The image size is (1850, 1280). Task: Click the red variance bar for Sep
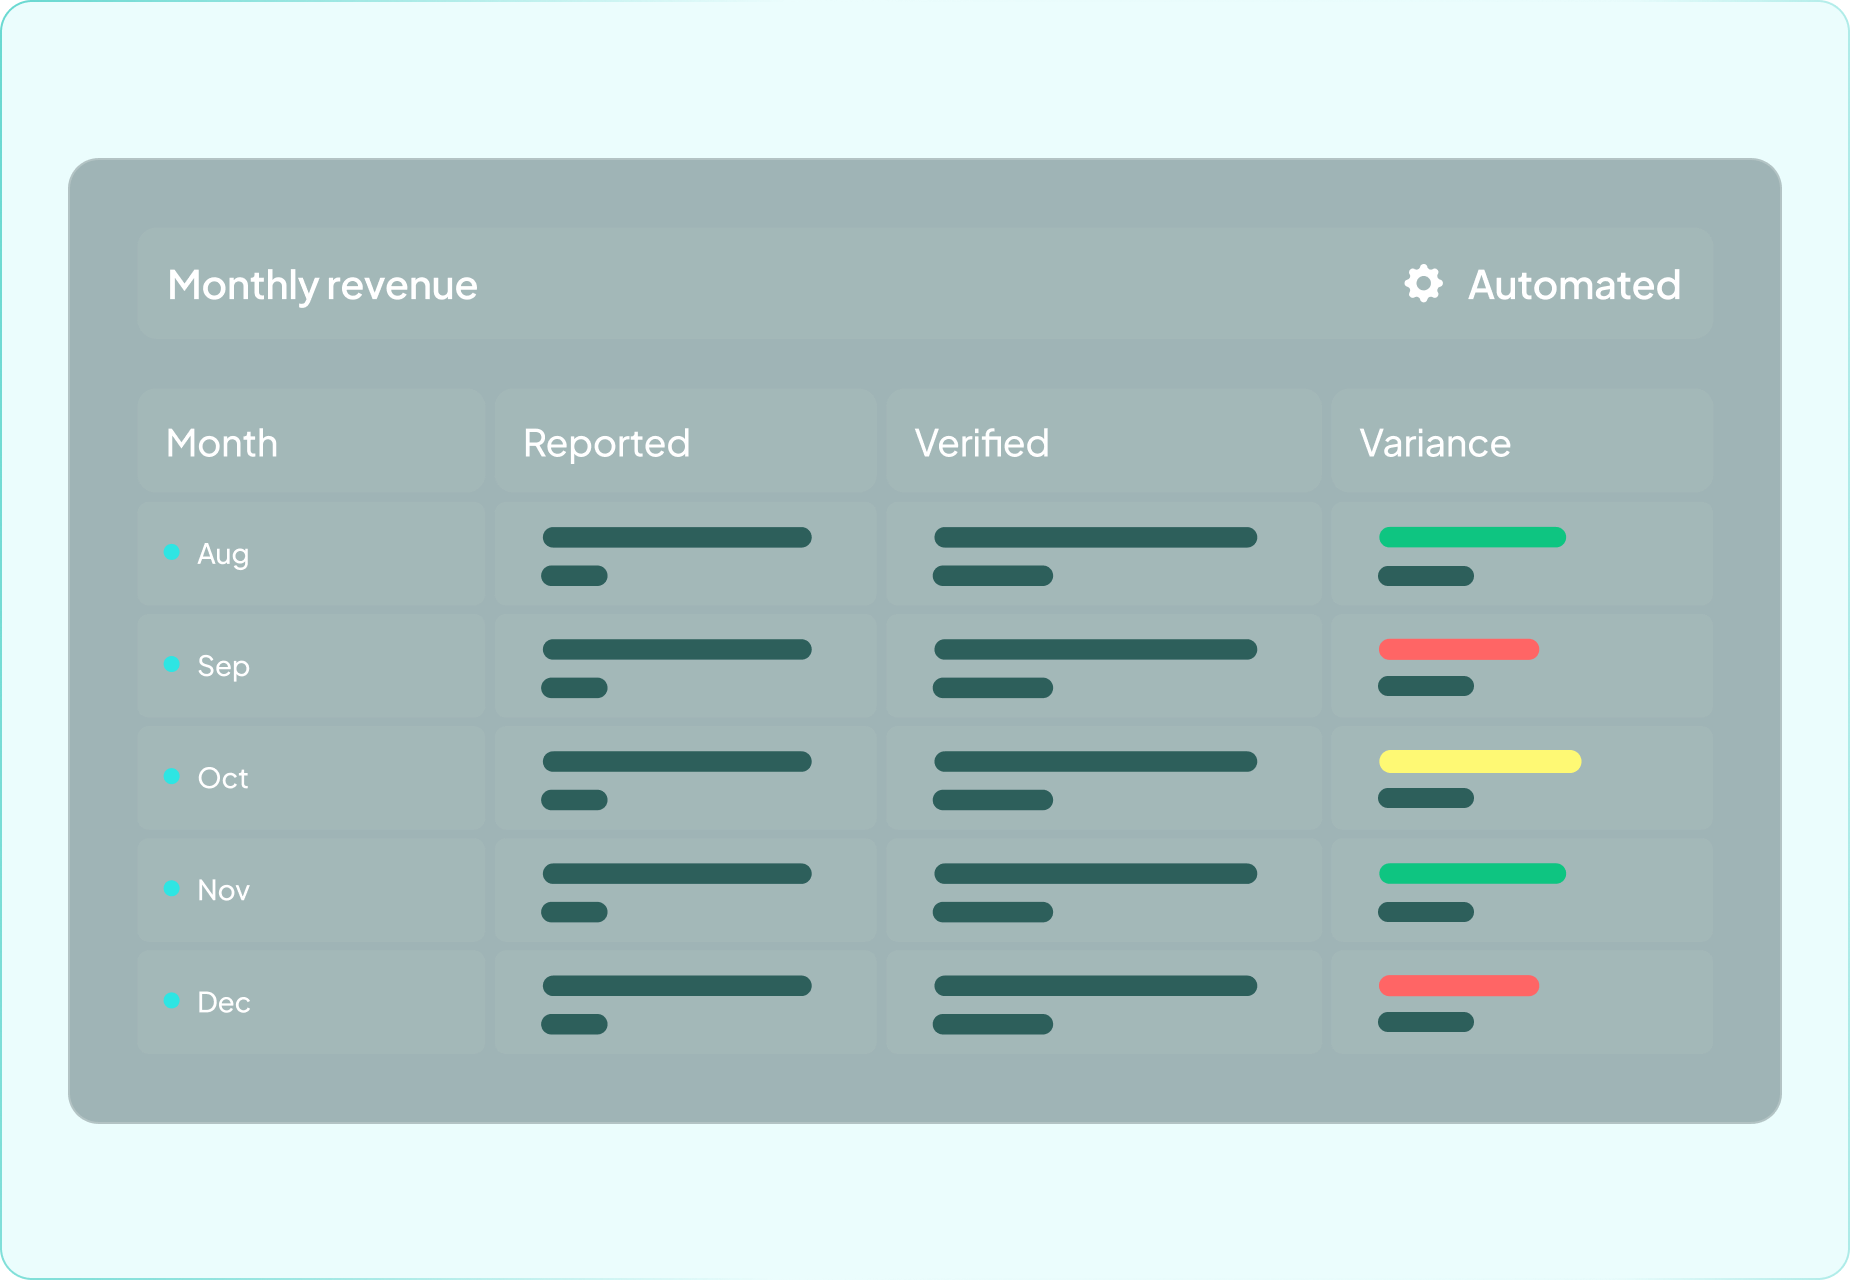click(x=1459, y=649)
